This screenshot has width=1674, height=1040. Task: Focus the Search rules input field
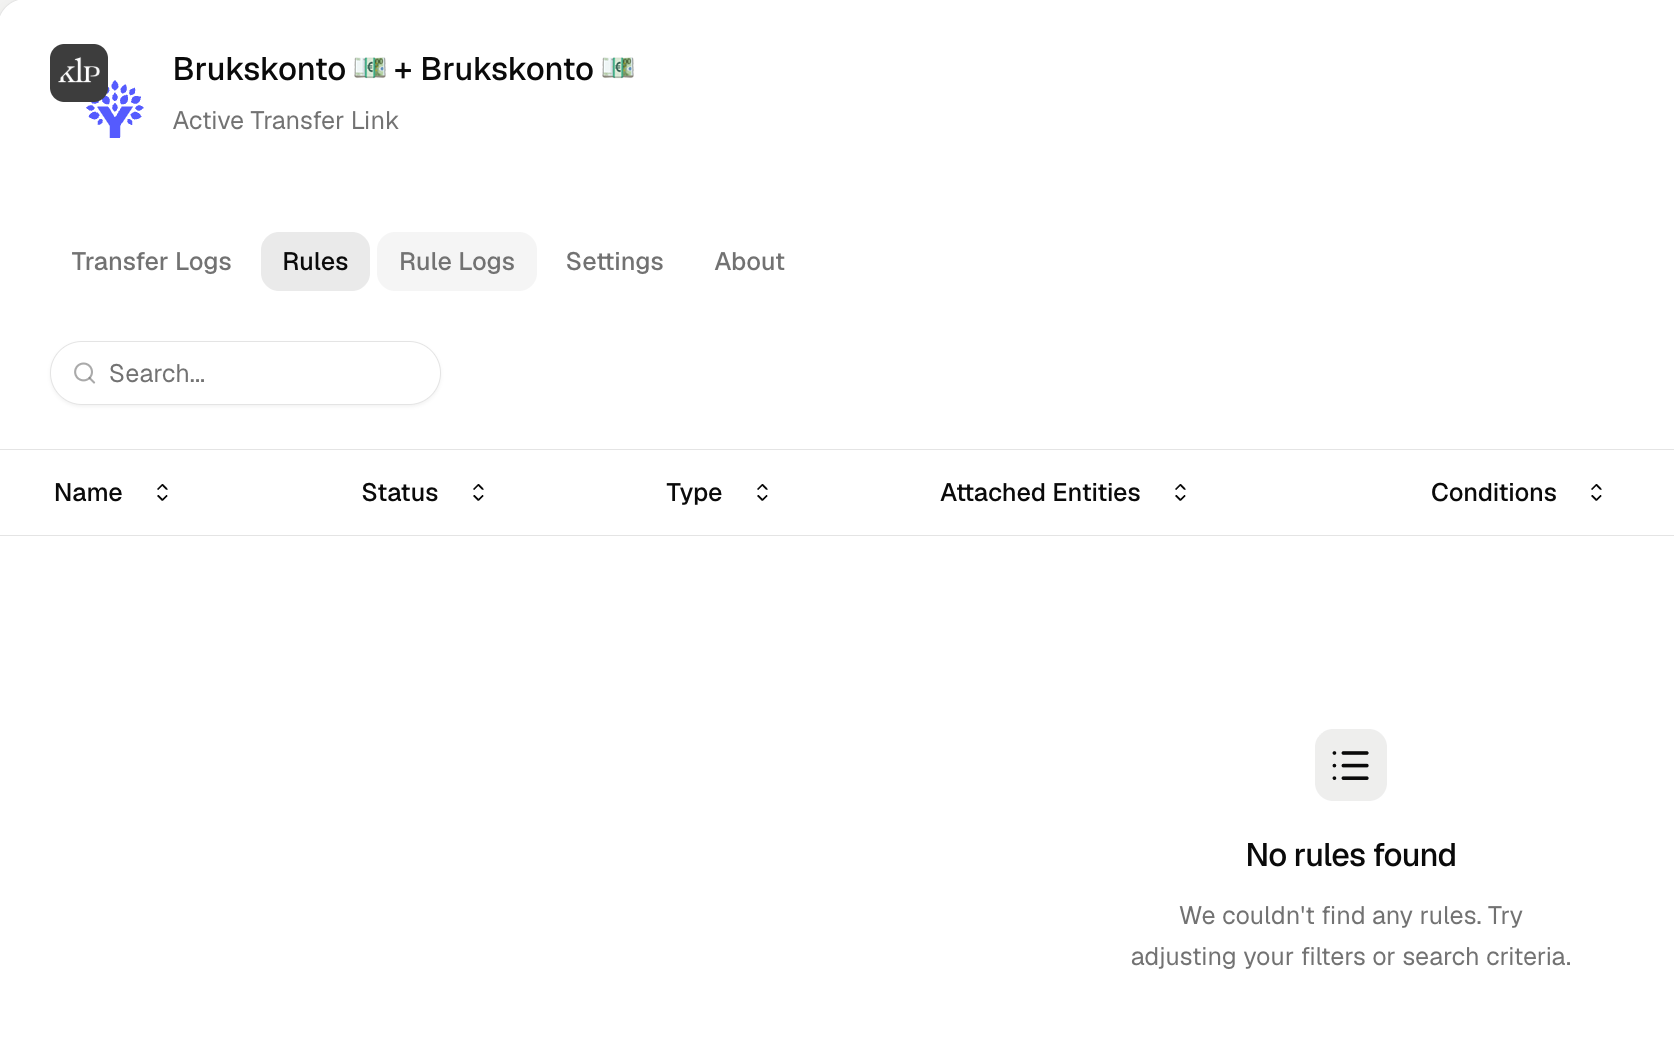tap(245, 373)
